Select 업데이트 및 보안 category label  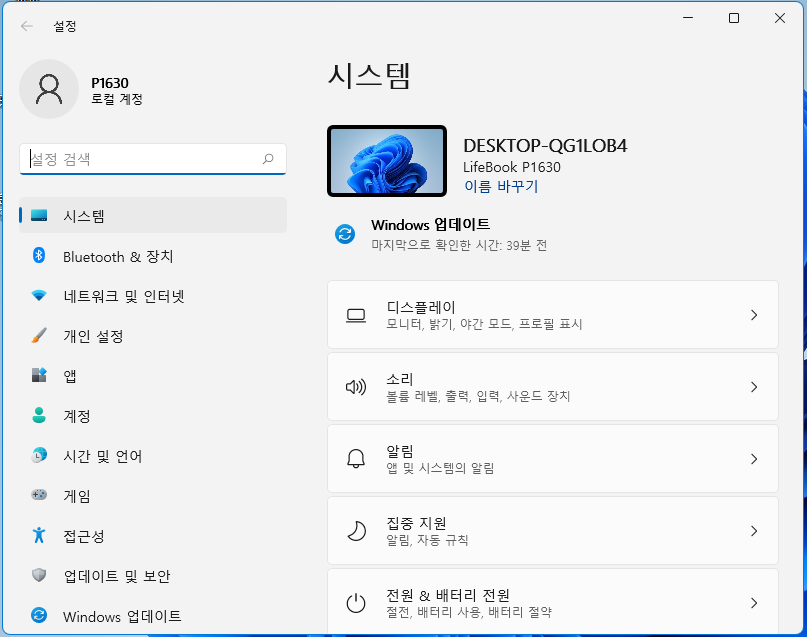coord(117,576)
